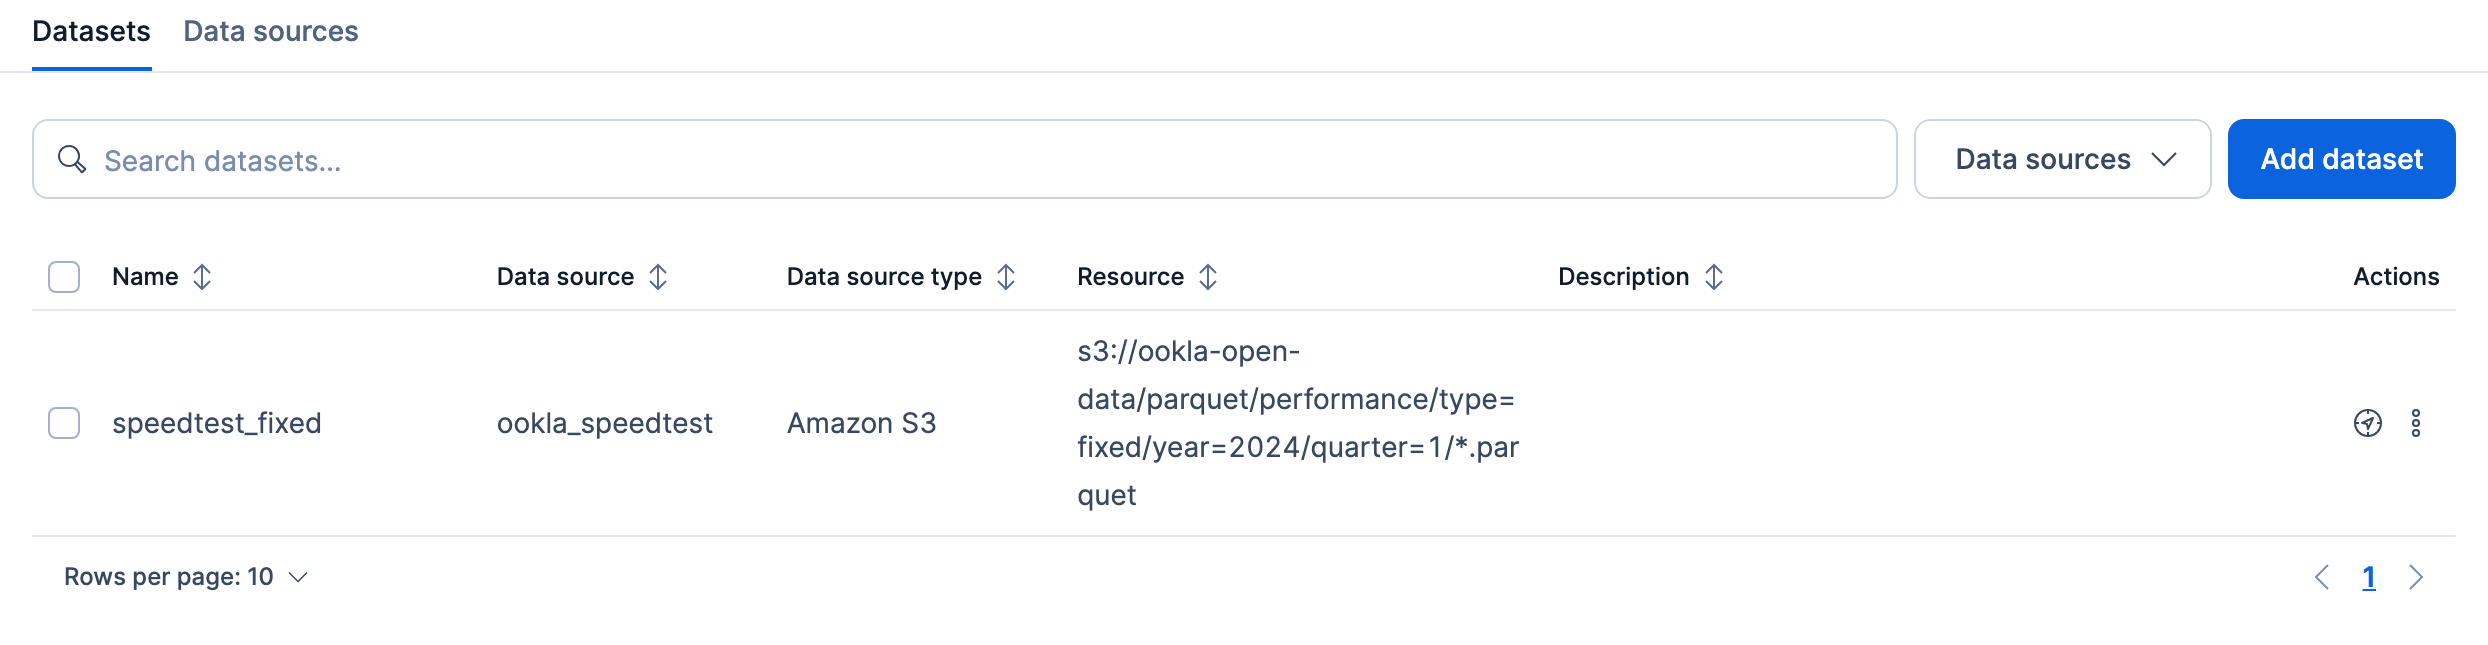Sort by Name column arrows
2488x645 pixels.
point(202,277)
